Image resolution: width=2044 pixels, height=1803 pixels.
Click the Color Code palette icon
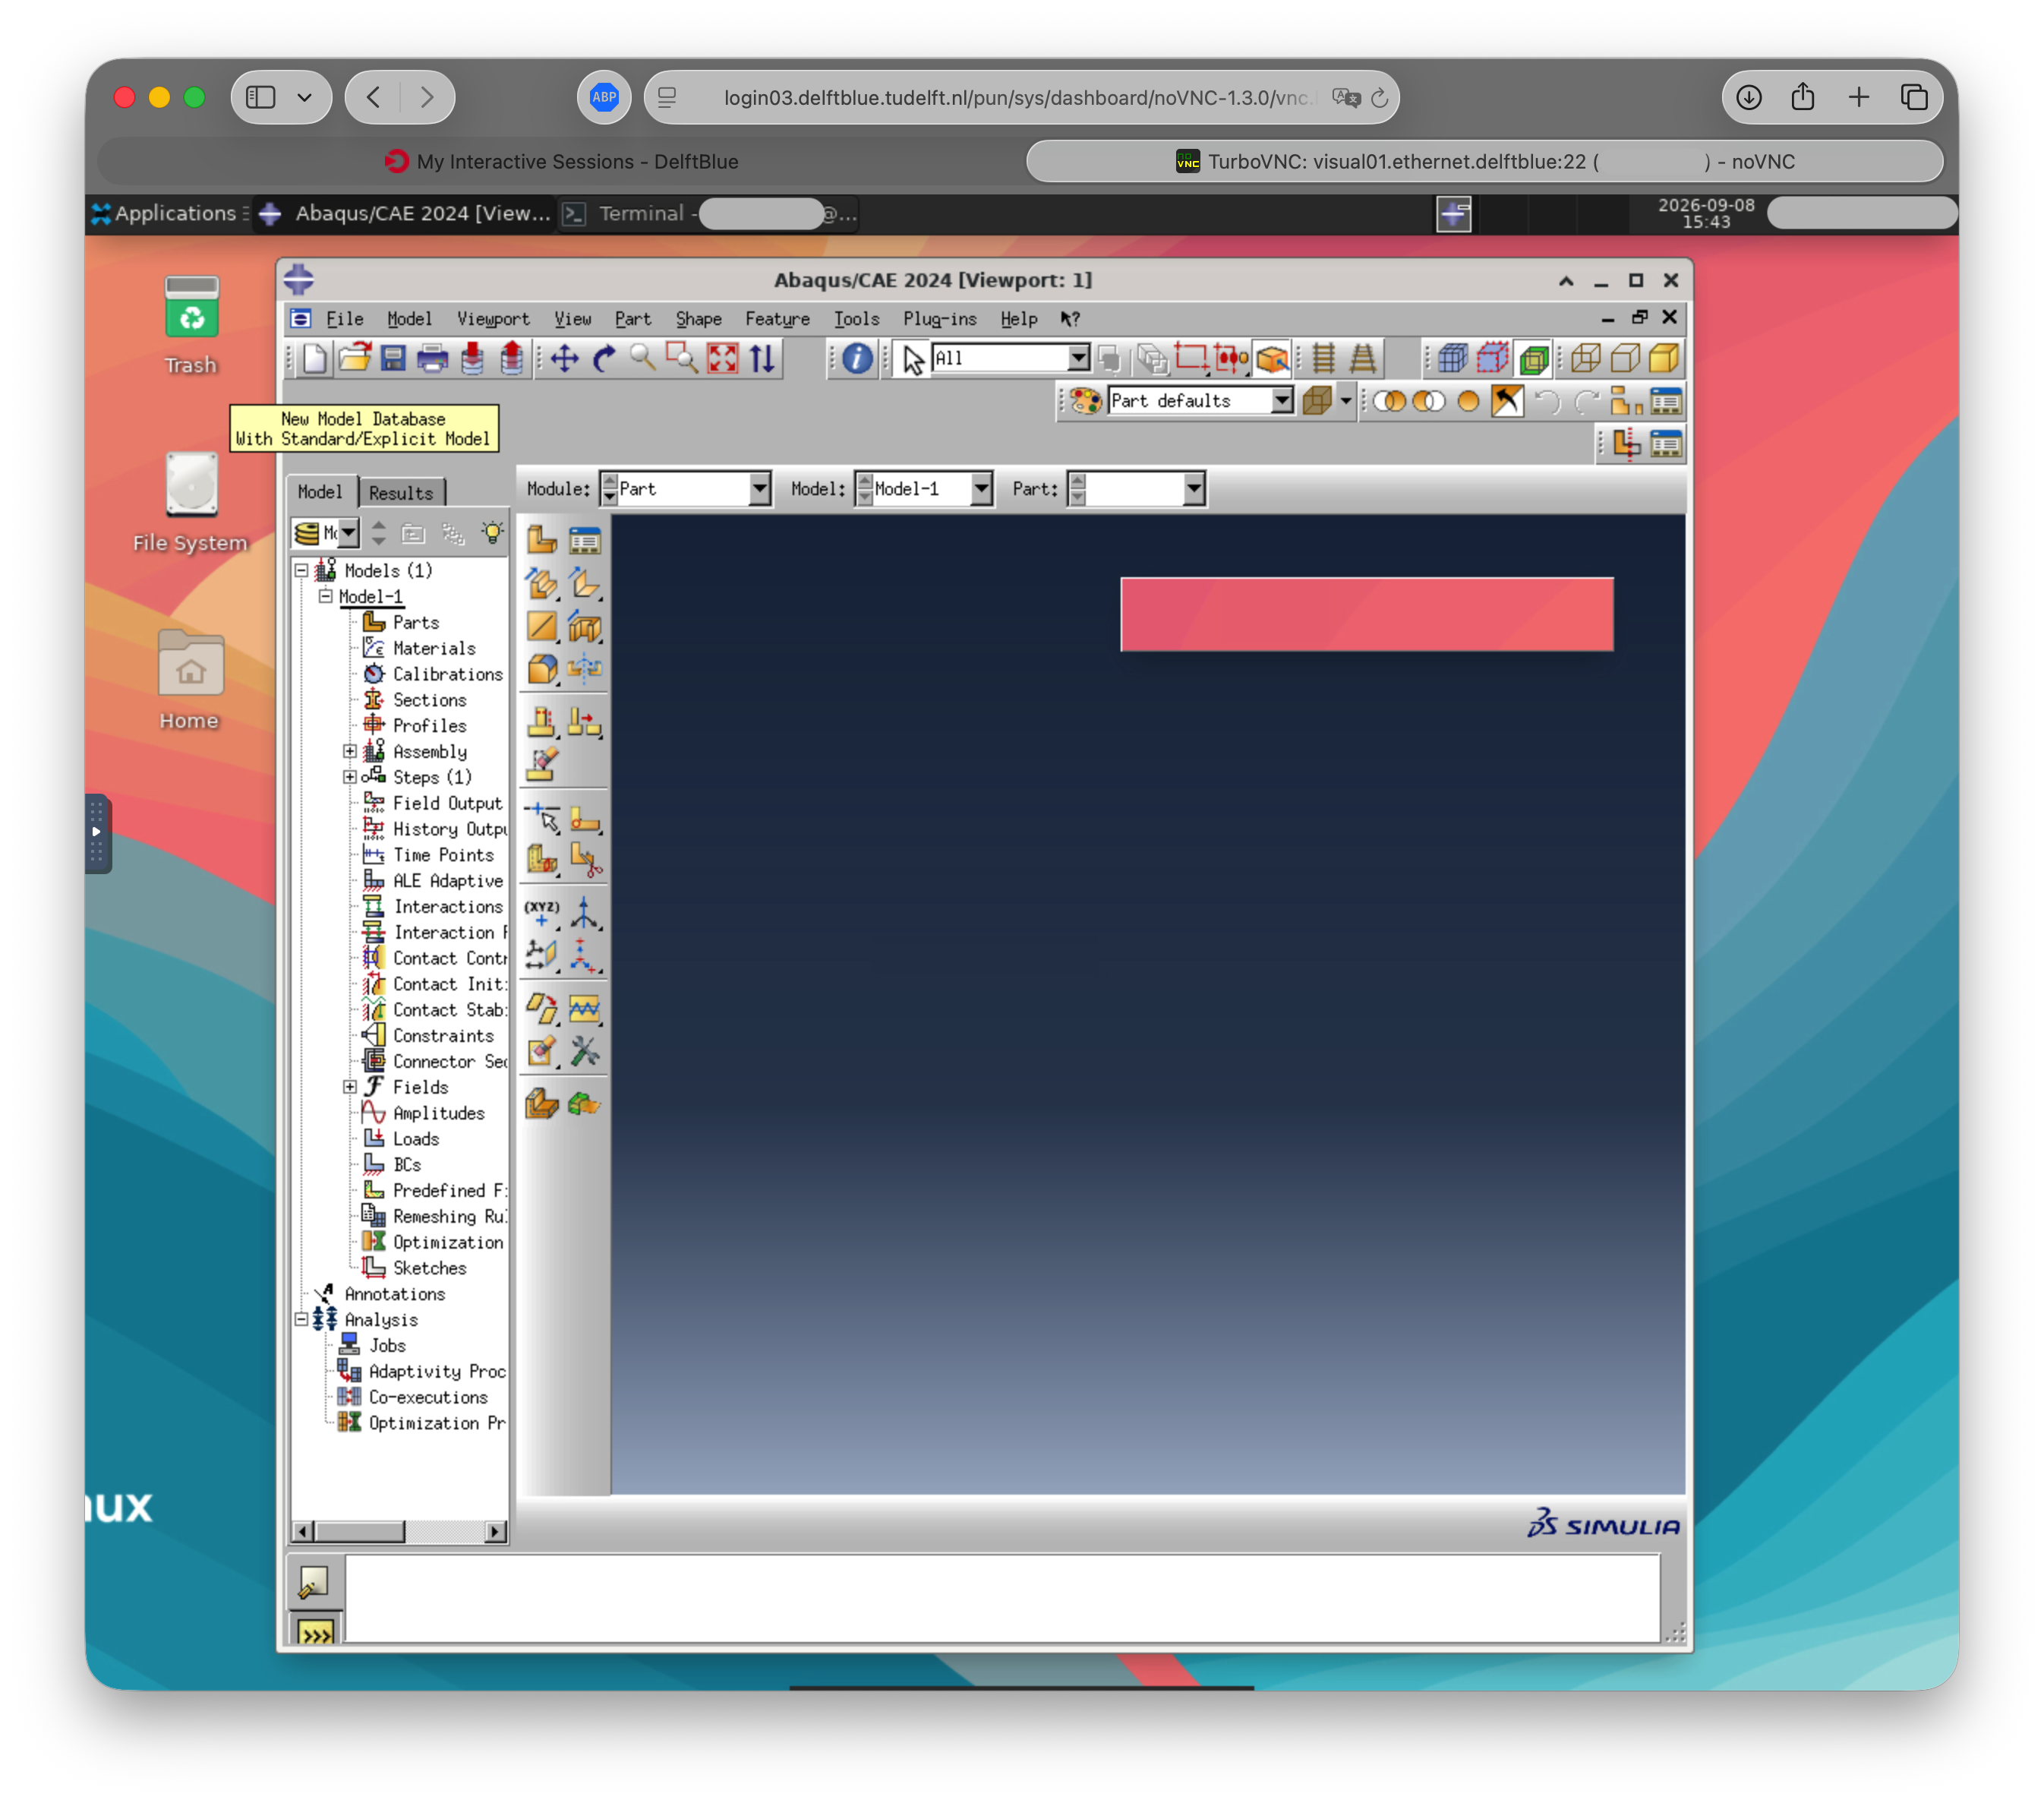click(1085, 401)
